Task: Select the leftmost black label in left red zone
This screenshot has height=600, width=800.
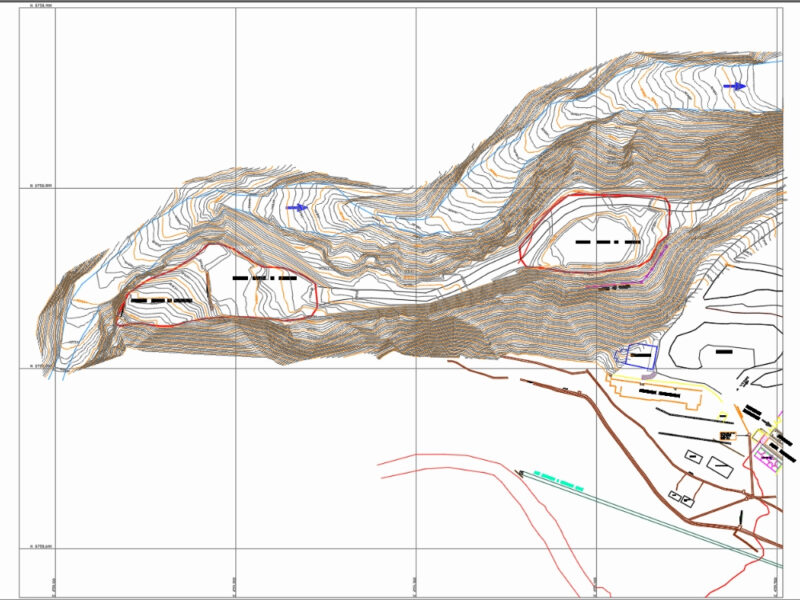Action: [x=160, y=300]
